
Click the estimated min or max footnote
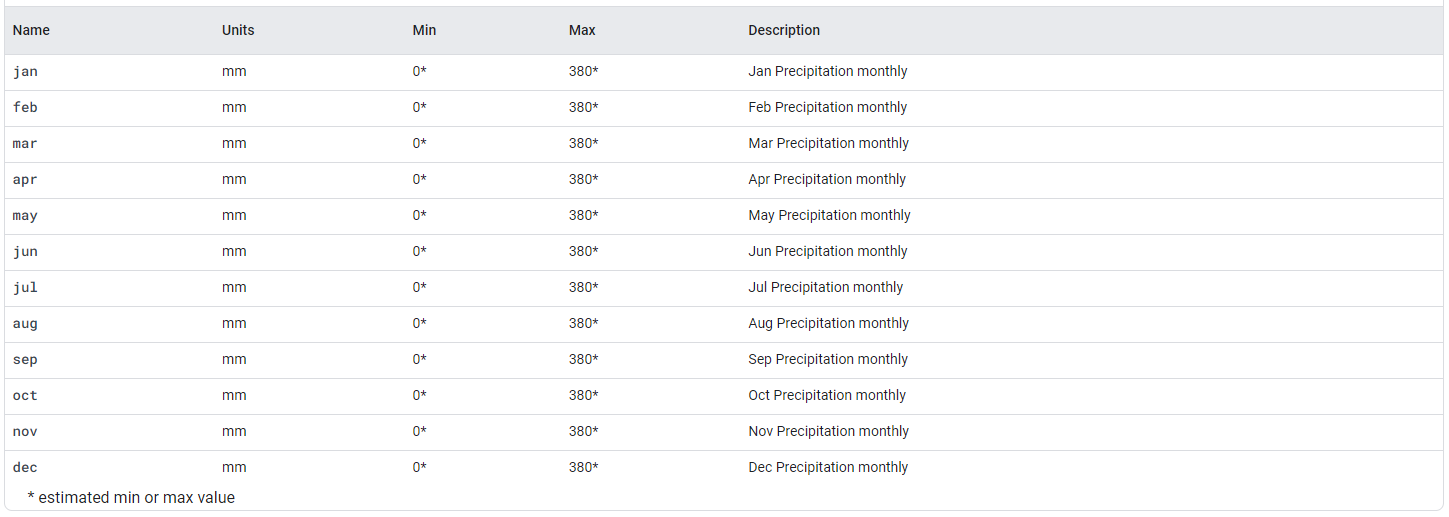point(131,497)
